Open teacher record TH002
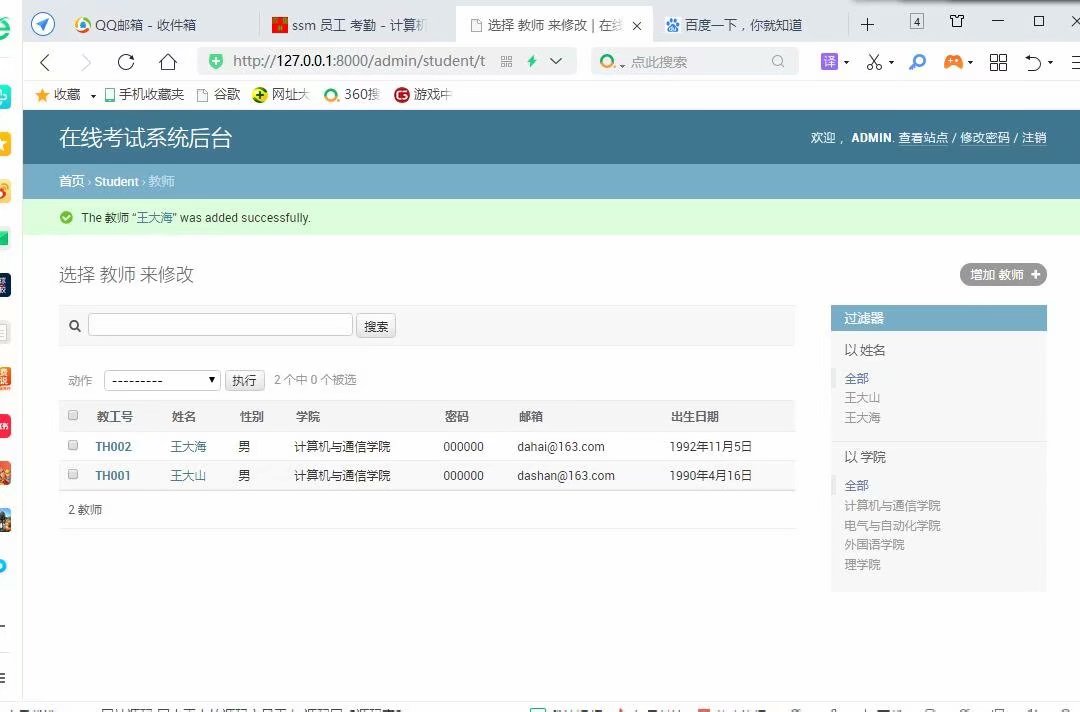1080x712 pixels. click(114, 447)
